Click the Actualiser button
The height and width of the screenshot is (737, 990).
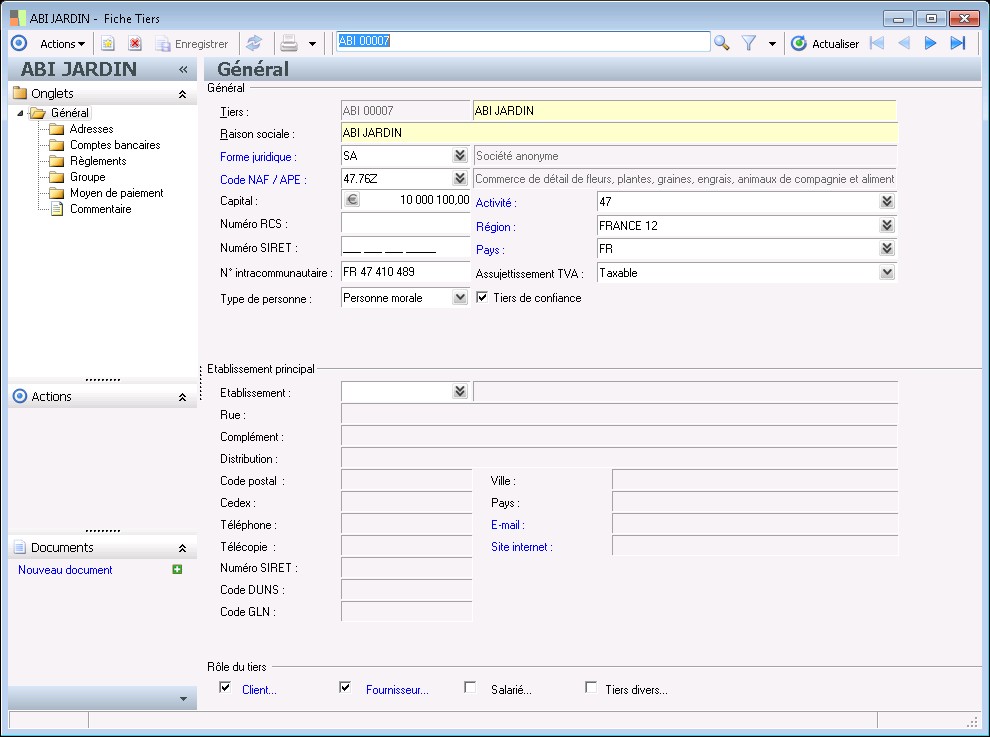[x=825, y=44]
